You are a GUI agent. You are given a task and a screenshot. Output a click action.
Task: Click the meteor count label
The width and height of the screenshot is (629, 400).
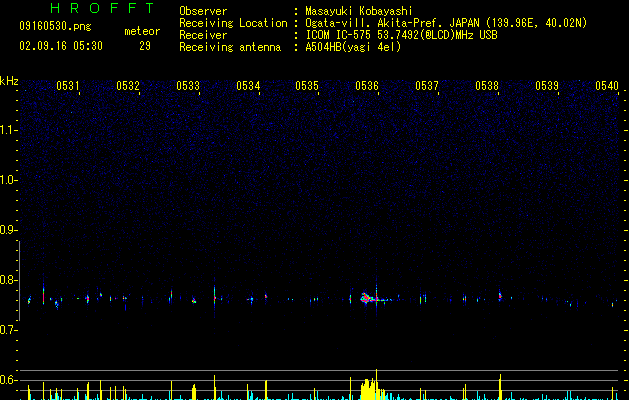click(x=142, y=31)
